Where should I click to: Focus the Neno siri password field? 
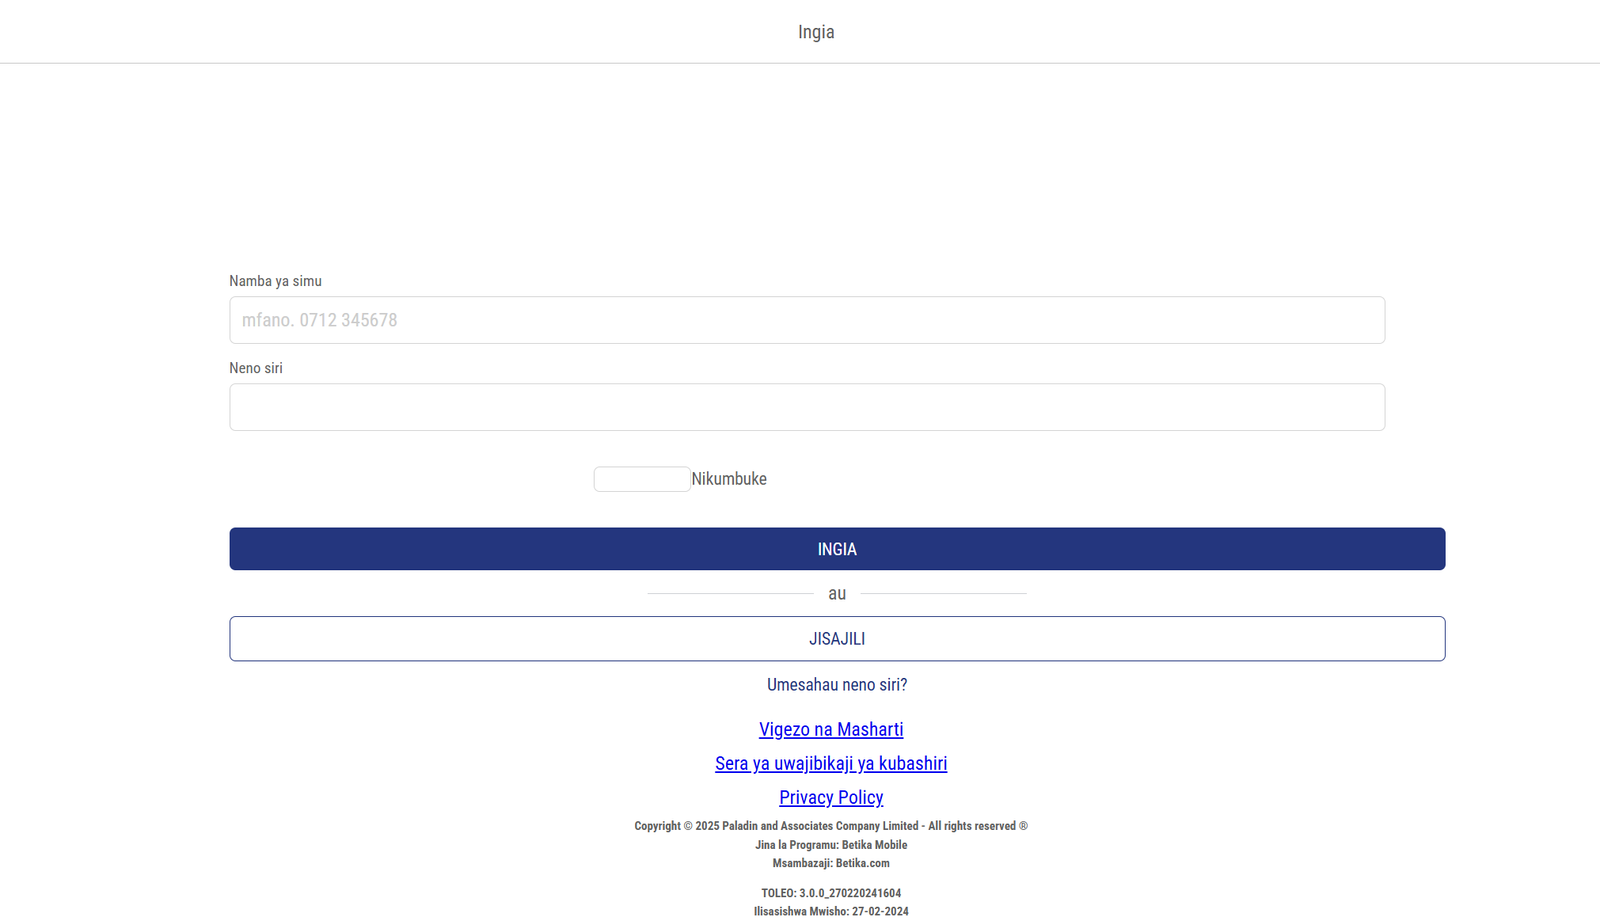(x=806, y=407)
